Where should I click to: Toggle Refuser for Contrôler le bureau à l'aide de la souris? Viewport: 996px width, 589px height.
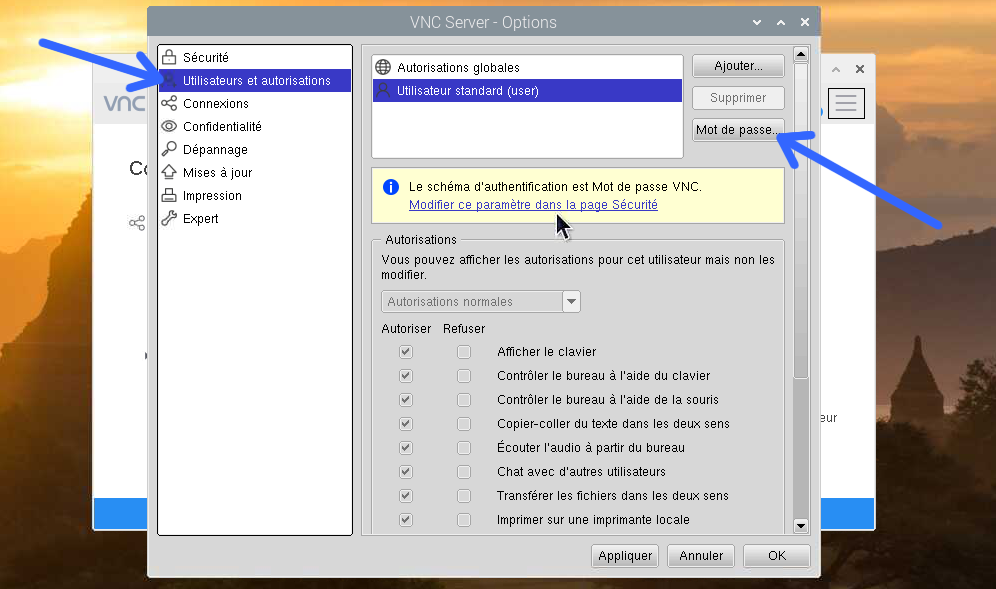click(464, 400)
